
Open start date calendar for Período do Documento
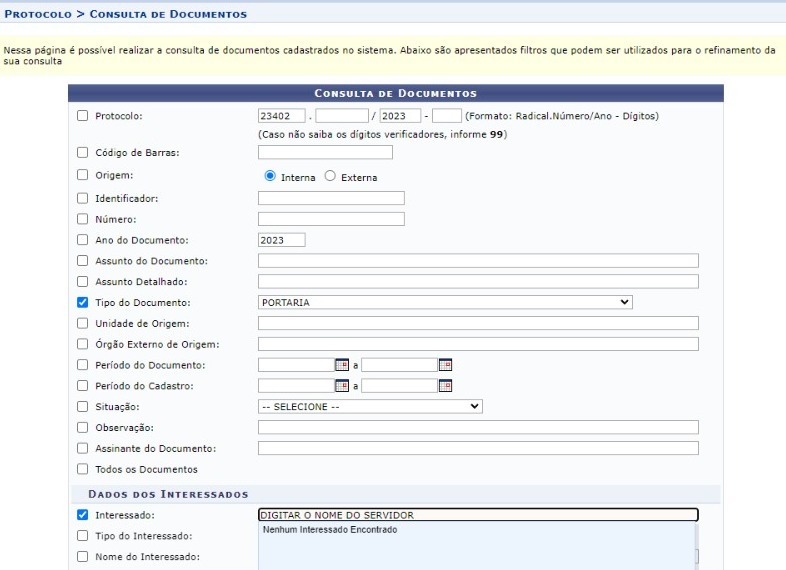pyautogui.click(x=342, y=365)
